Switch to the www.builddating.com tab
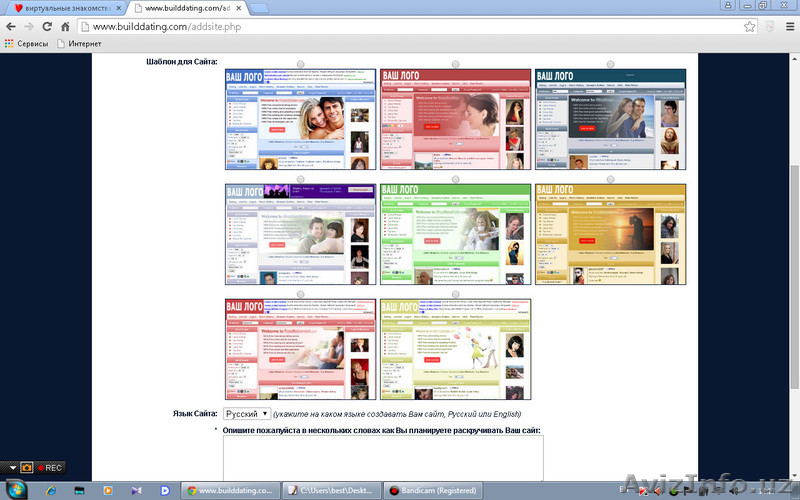This screenshot has width=800, height=500. point(190,7)
